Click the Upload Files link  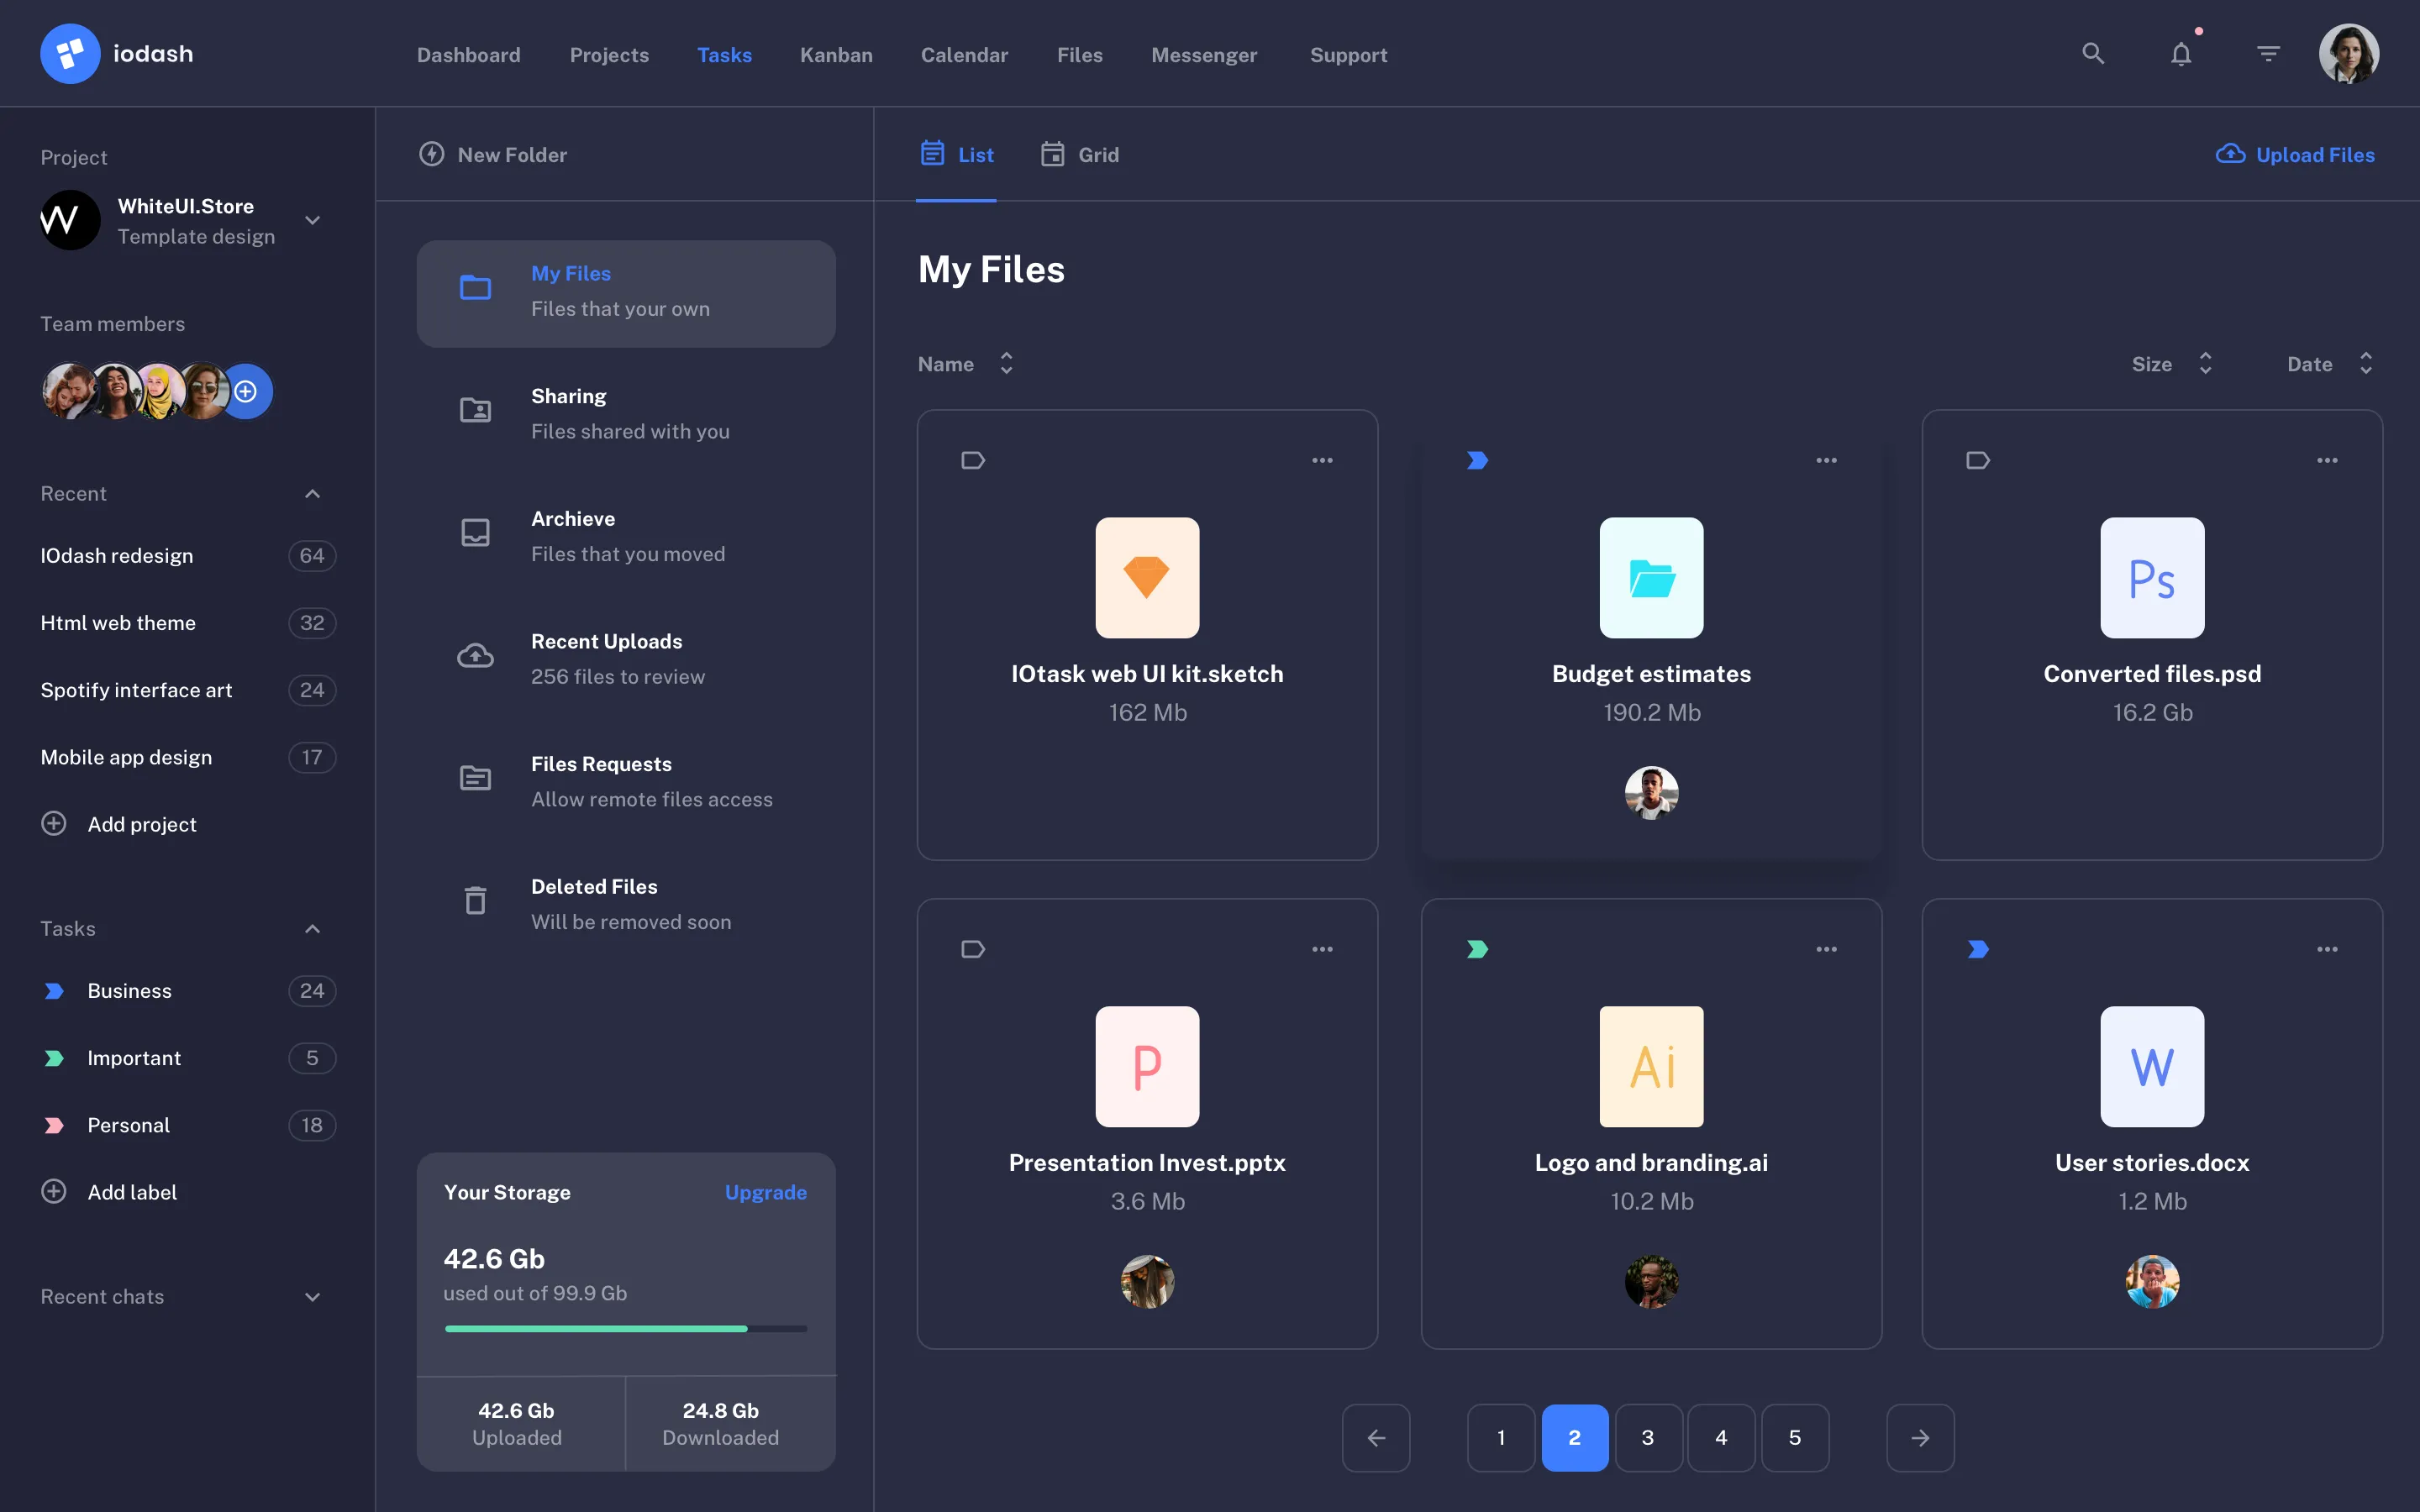click(2294, 154)
